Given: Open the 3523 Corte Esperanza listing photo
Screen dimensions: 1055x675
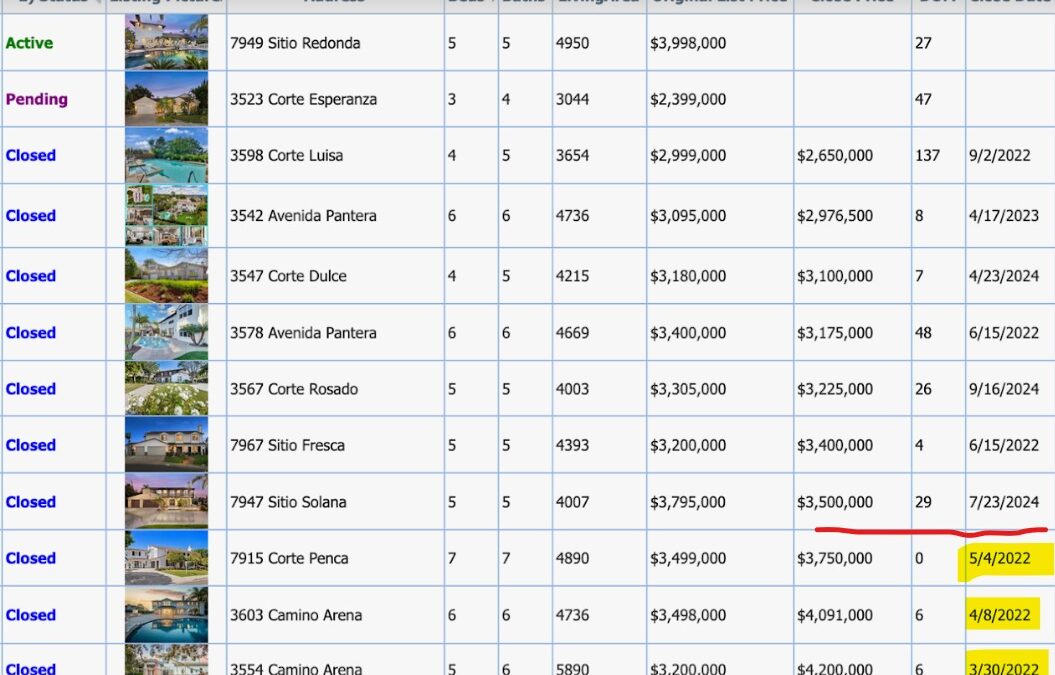Looking at the screenshot, I should (x=166, y=99).
